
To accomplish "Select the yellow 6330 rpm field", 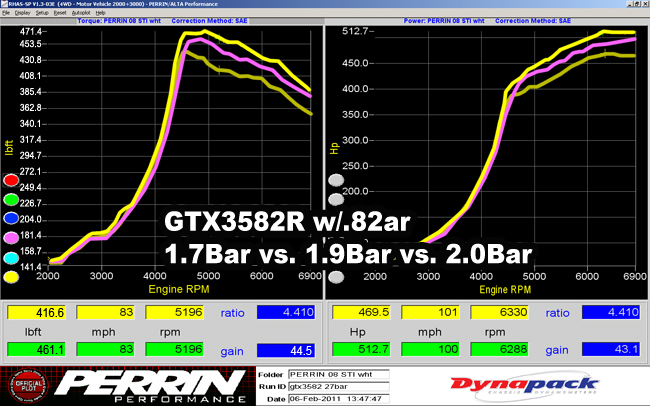I will [500, 312].
